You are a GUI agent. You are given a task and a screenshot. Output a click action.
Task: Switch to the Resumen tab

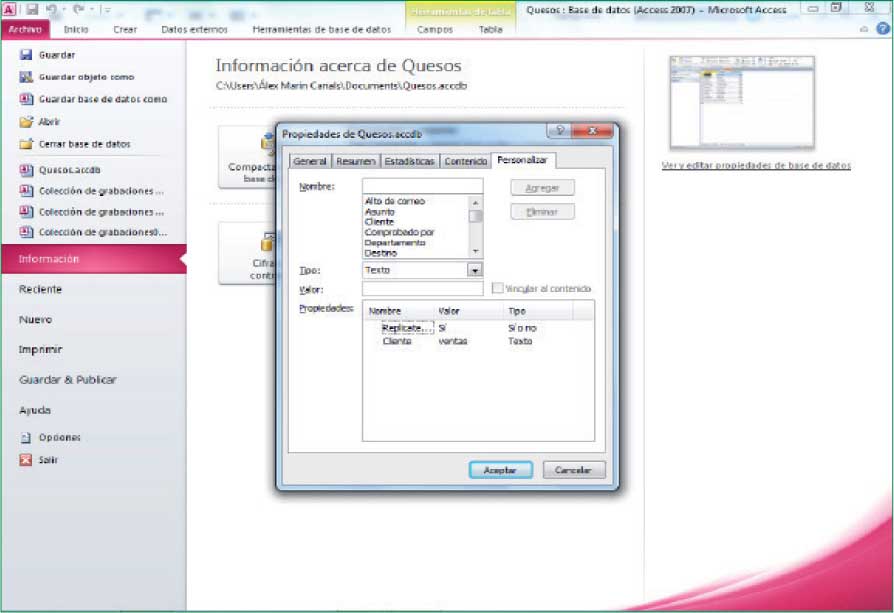pos(356,161)
